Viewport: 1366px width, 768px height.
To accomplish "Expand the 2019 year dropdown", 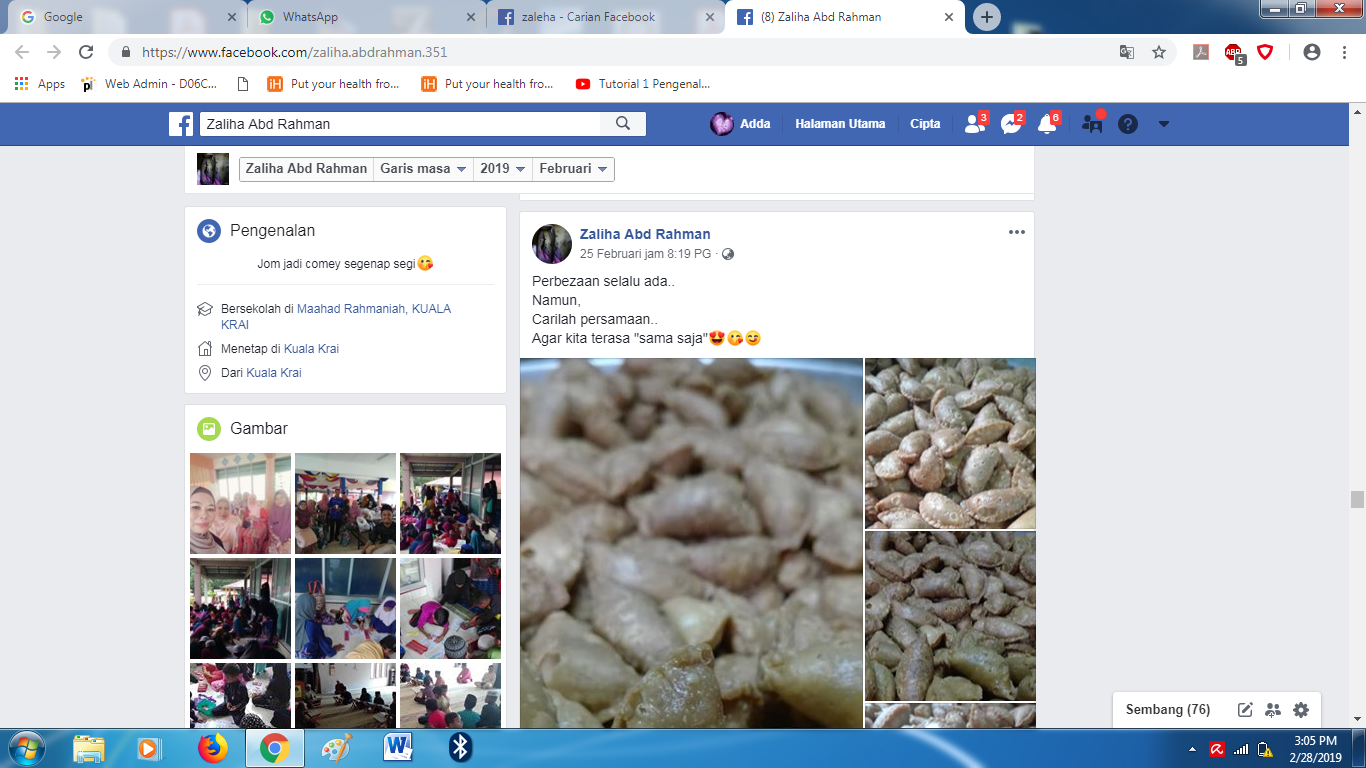I will 502,169.
